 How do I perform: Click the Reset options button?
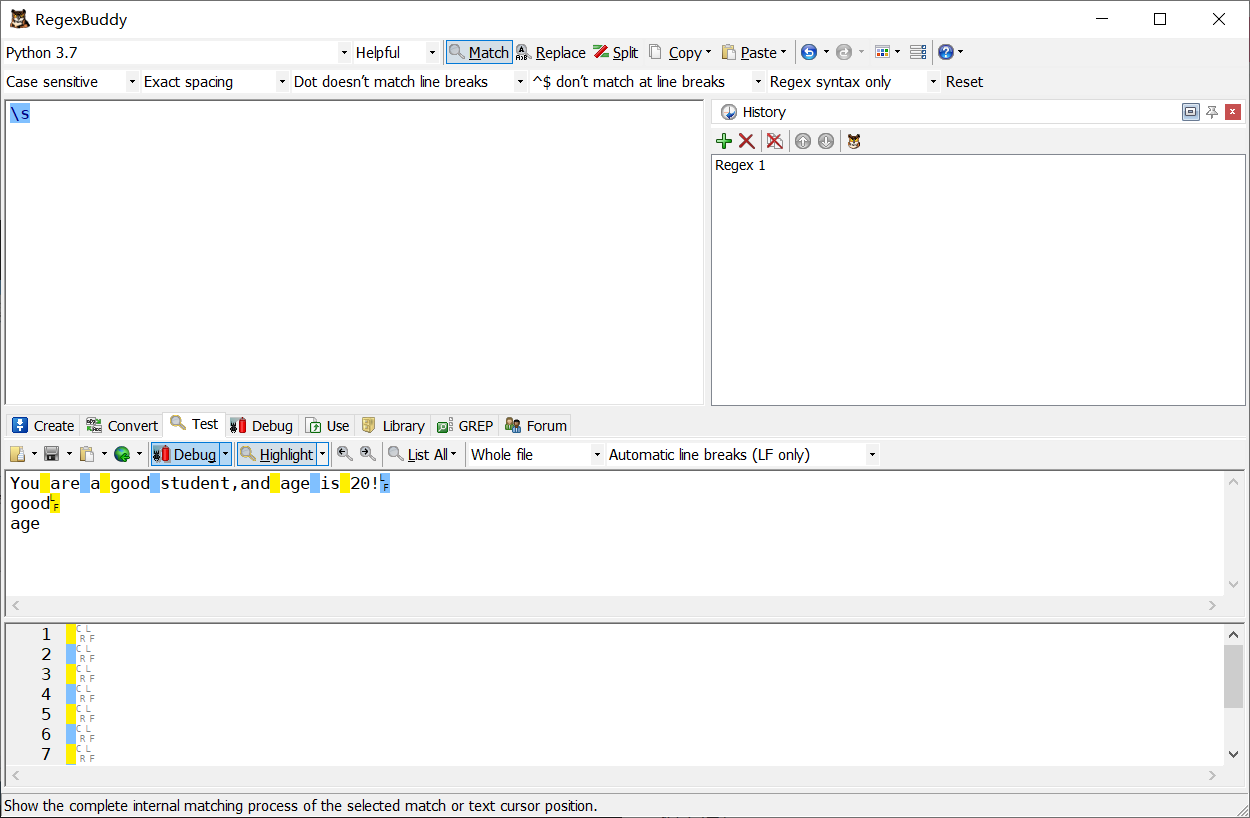[x=964, y=82]
